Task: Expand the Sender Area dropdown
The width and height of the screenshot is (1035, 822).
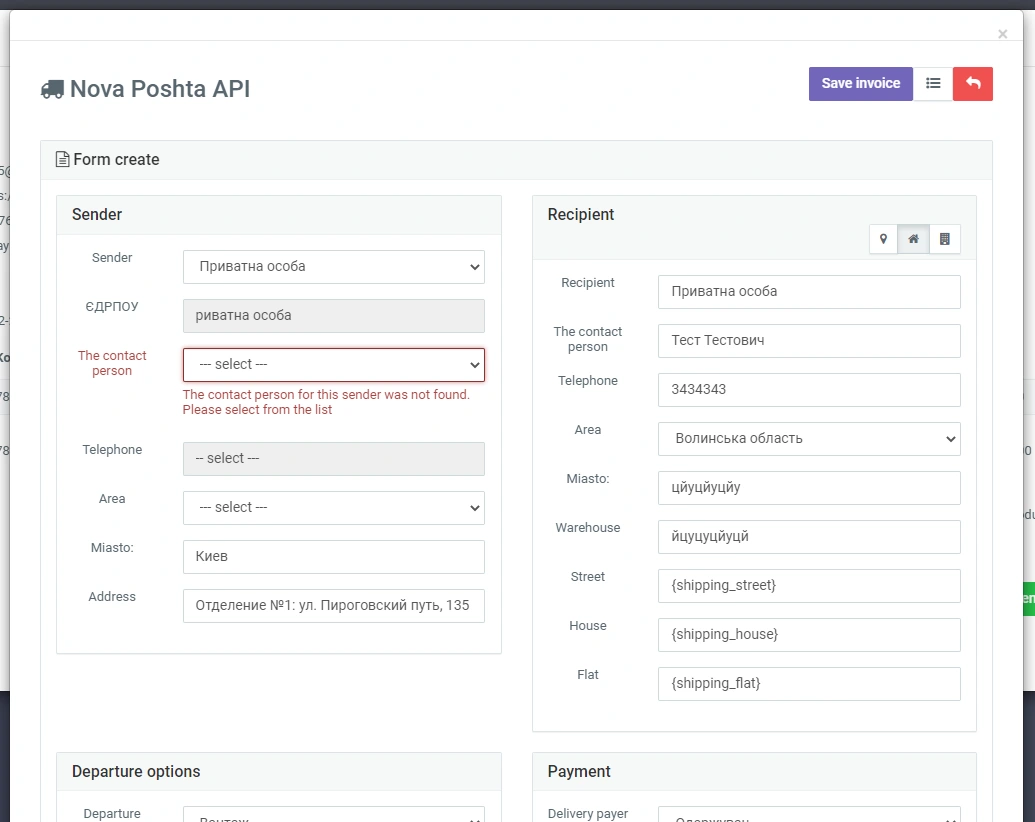Action: coord(333,508)
